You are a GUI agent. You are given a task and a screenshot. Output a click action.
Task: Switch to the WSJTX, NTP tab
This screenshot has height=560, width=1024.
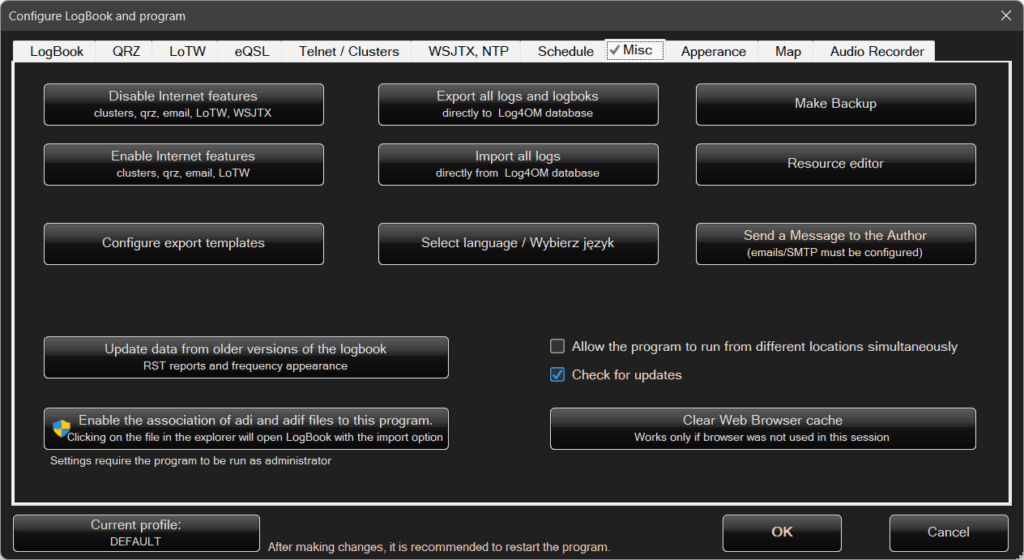467,51
